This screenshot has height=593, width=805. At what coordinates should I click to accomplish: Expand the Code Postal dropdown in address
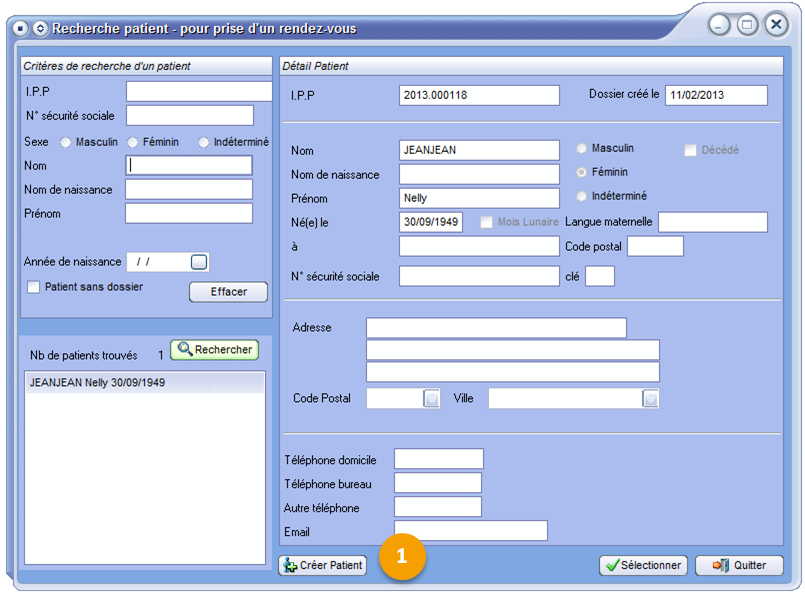coord(431,399)
